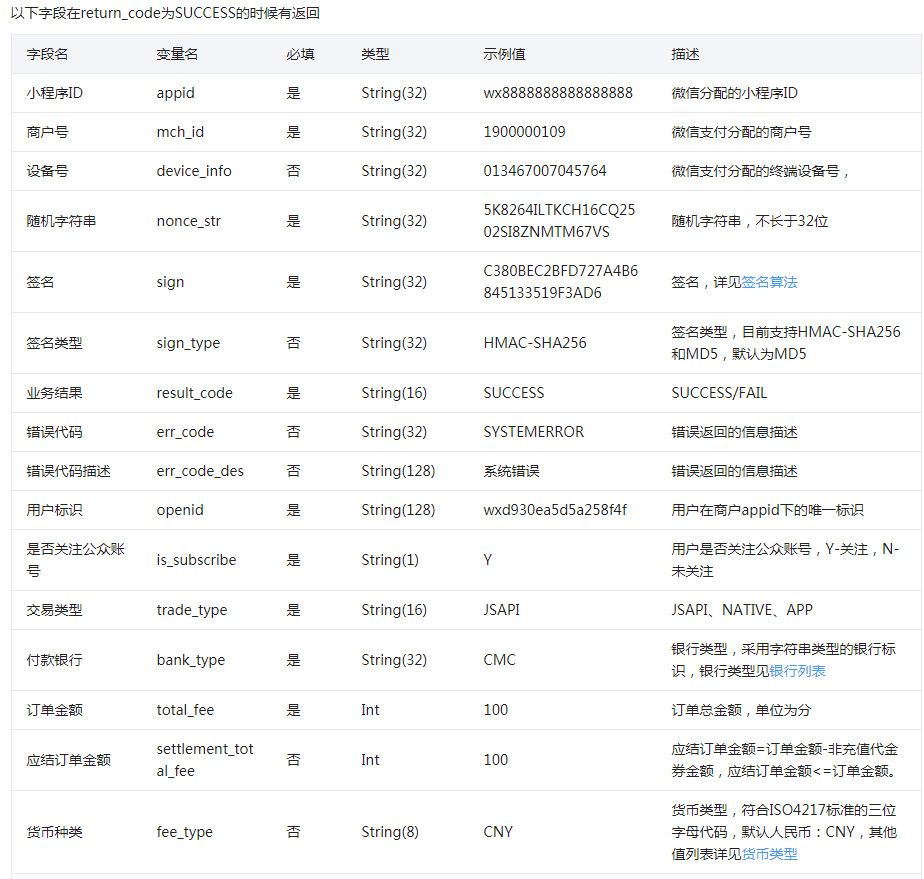Click the 描述 column header
The image size is (924, 879).
tap(685, 54)
